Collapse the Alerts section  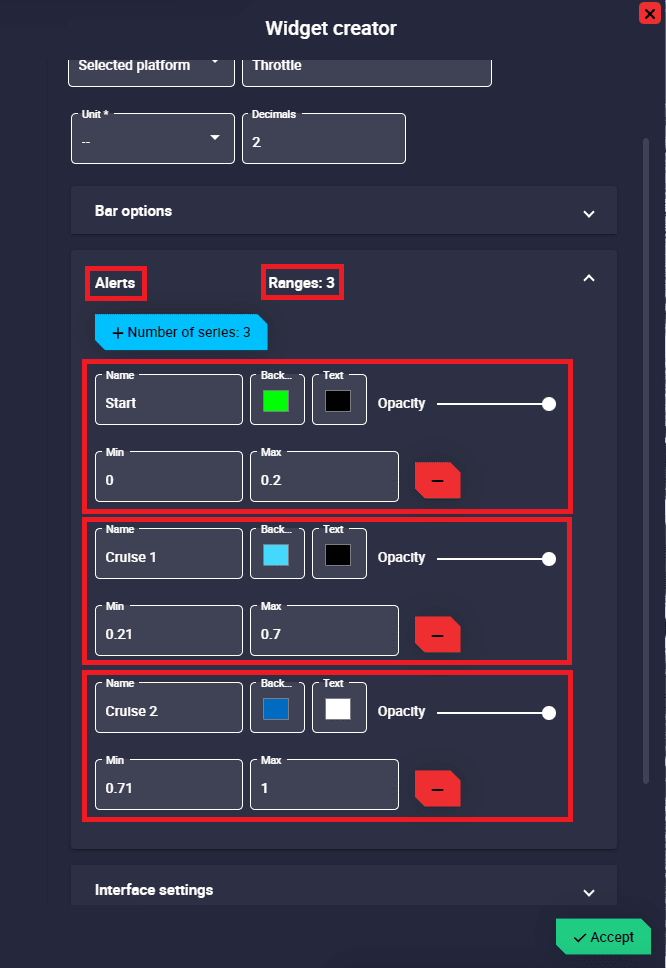point(588,279)
